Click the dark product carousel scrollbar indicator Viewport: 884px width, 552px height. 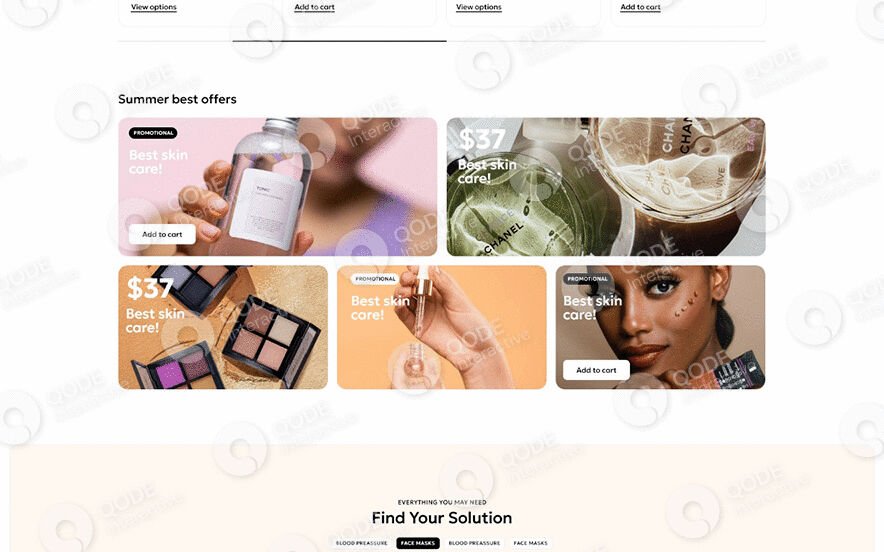click(x=339, y=41)
